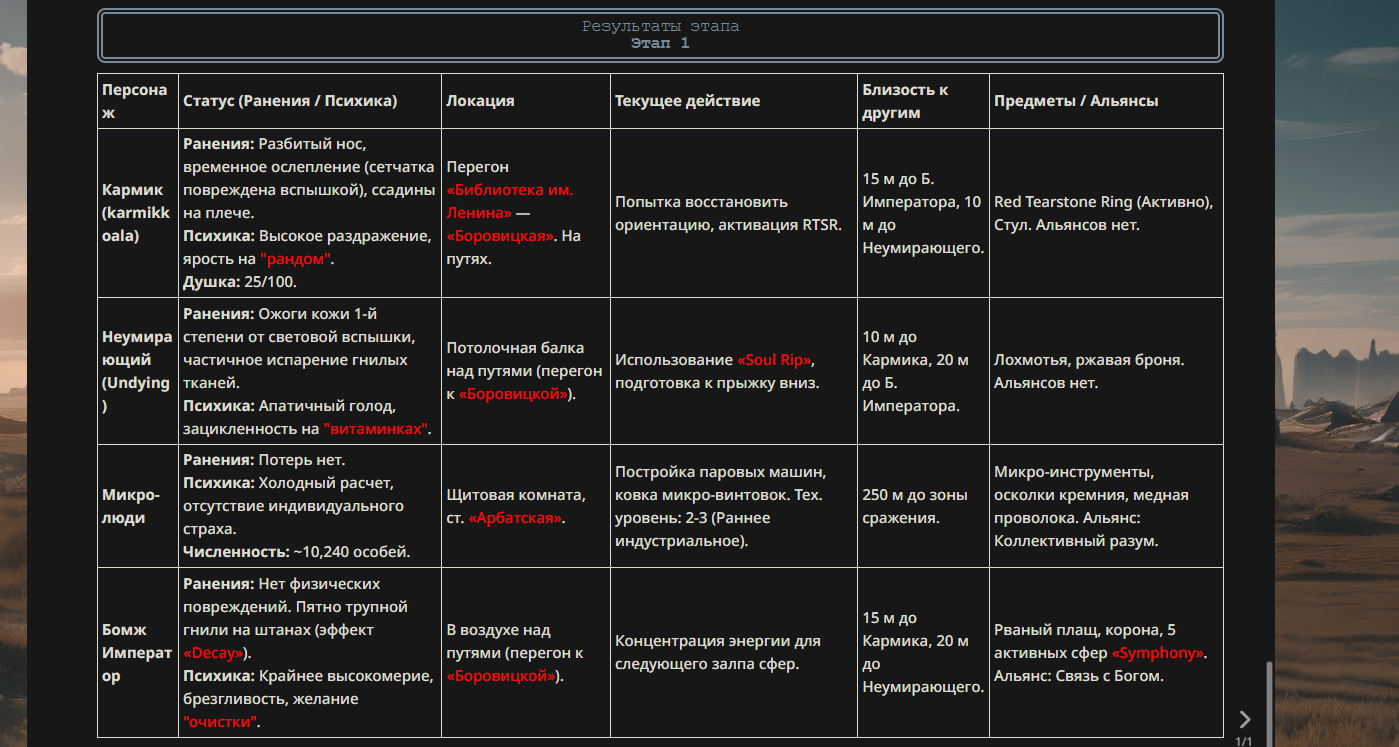This screenshot has width=1399, height=747.
Task: Click the "Персонаж" column header
Action: [138, 101]
